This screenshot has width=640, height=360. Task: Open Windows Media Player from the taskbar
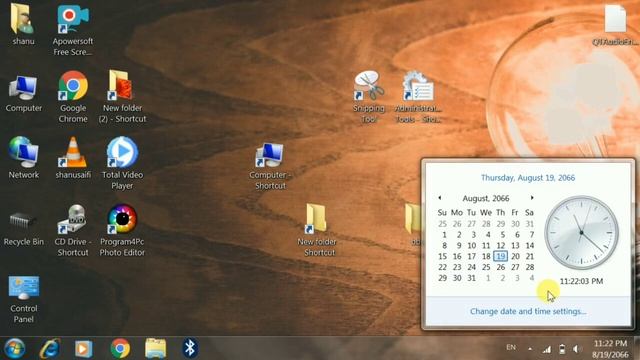pyautogui.click(x=83, y=349)
